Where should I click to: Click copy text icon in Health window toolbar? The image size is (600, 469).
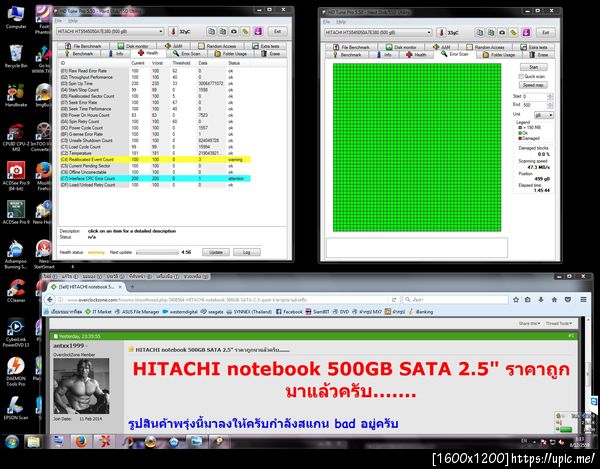point(212,31)
